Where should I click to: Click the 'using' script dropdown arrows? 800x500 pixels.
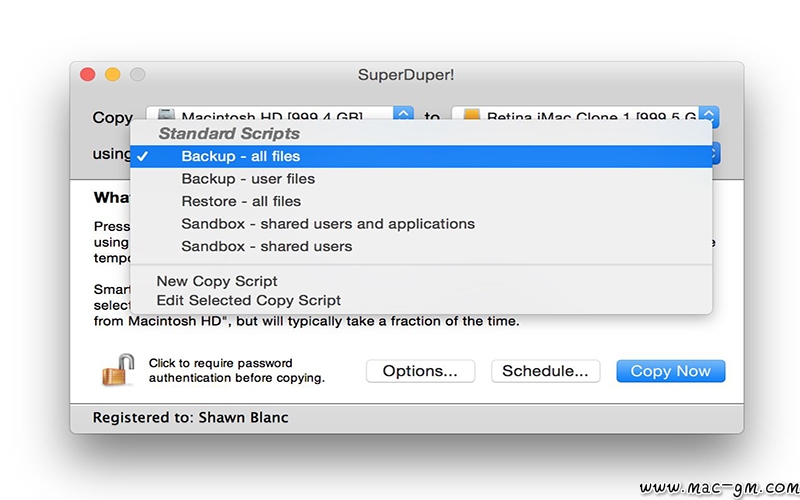click(x=715, y=153)
